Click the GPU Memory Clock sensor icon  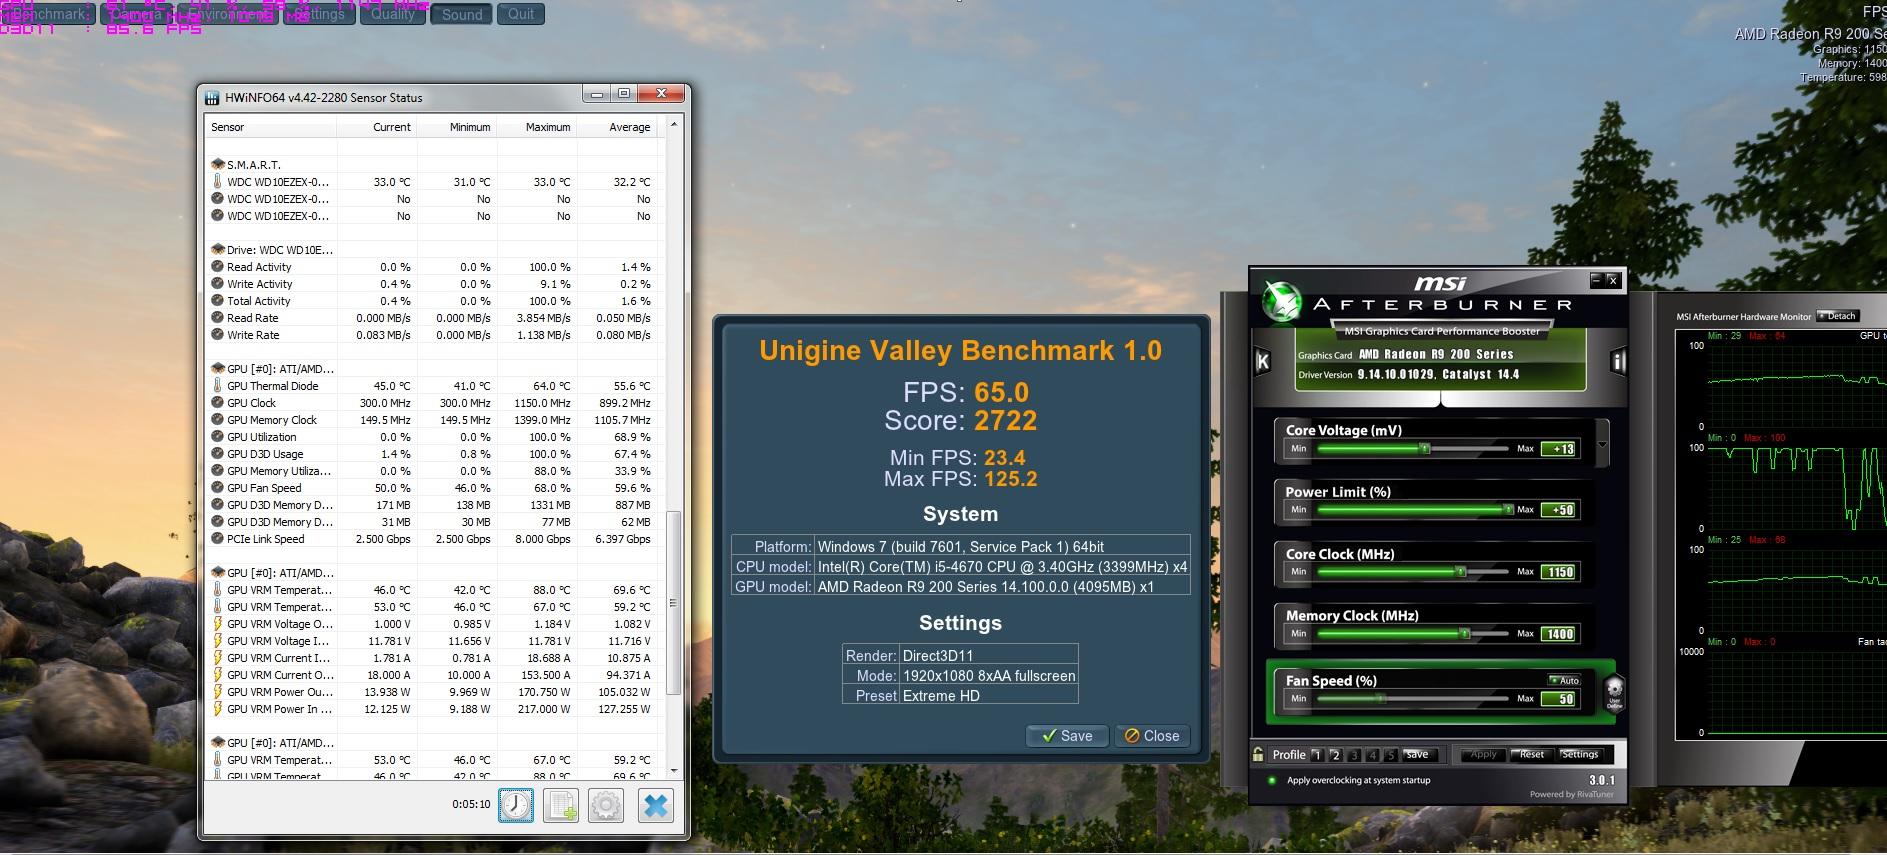pos(217,420)
